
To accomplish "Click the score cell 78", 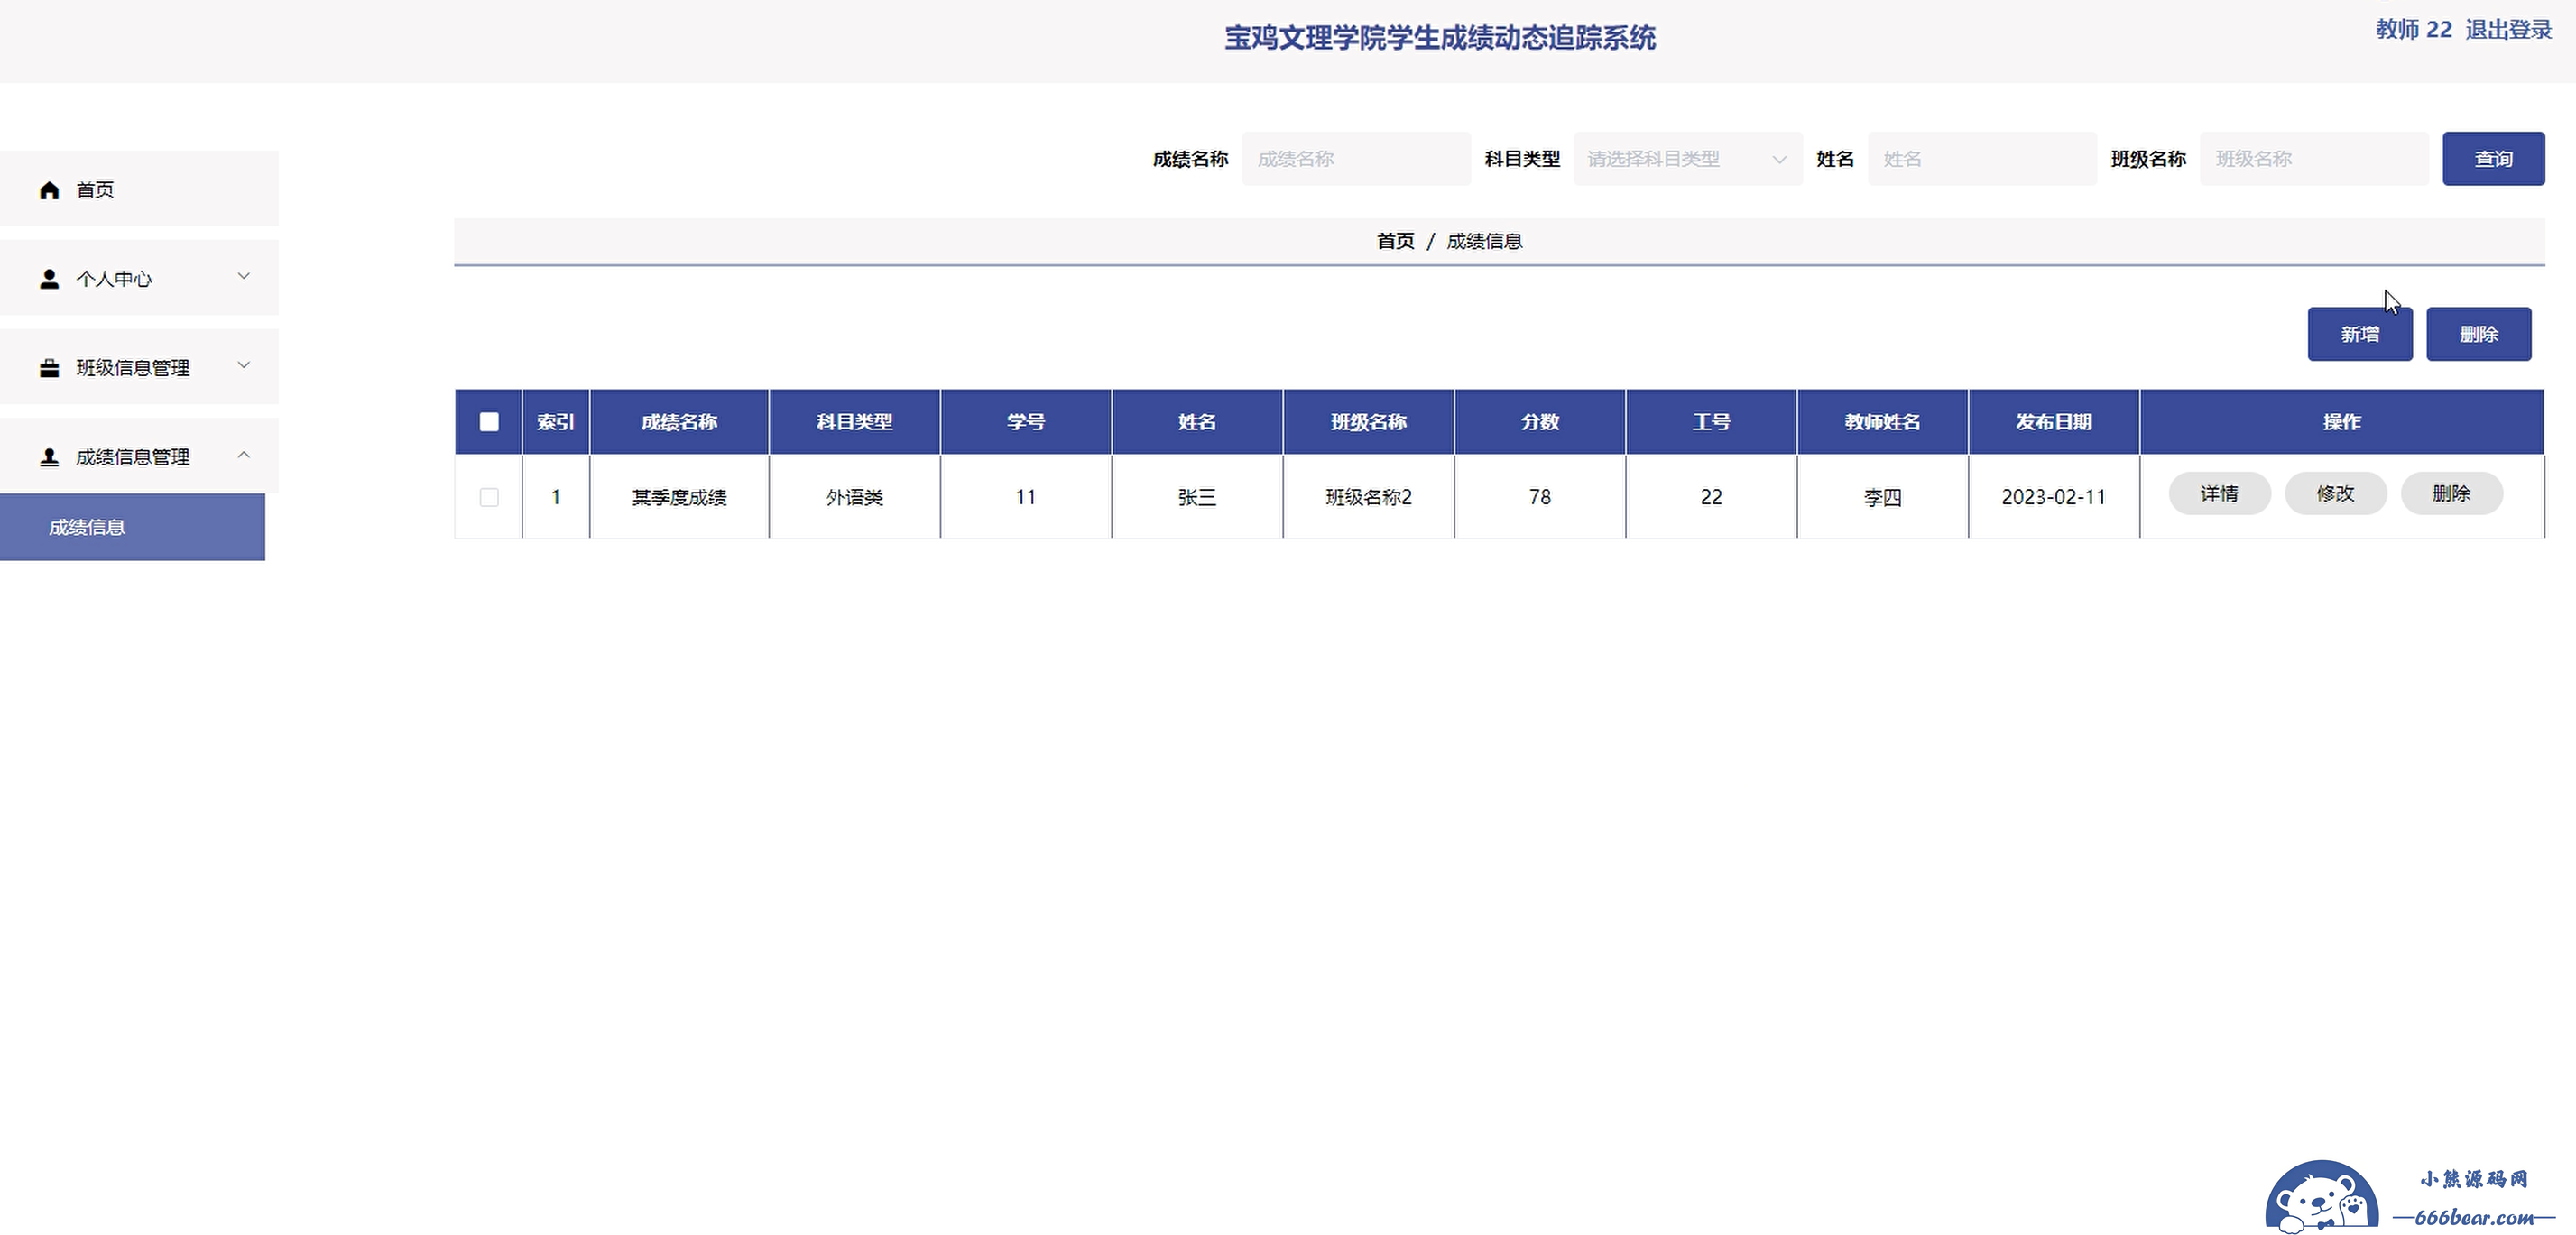I will pyautogui.click(x=1540, y=497).
